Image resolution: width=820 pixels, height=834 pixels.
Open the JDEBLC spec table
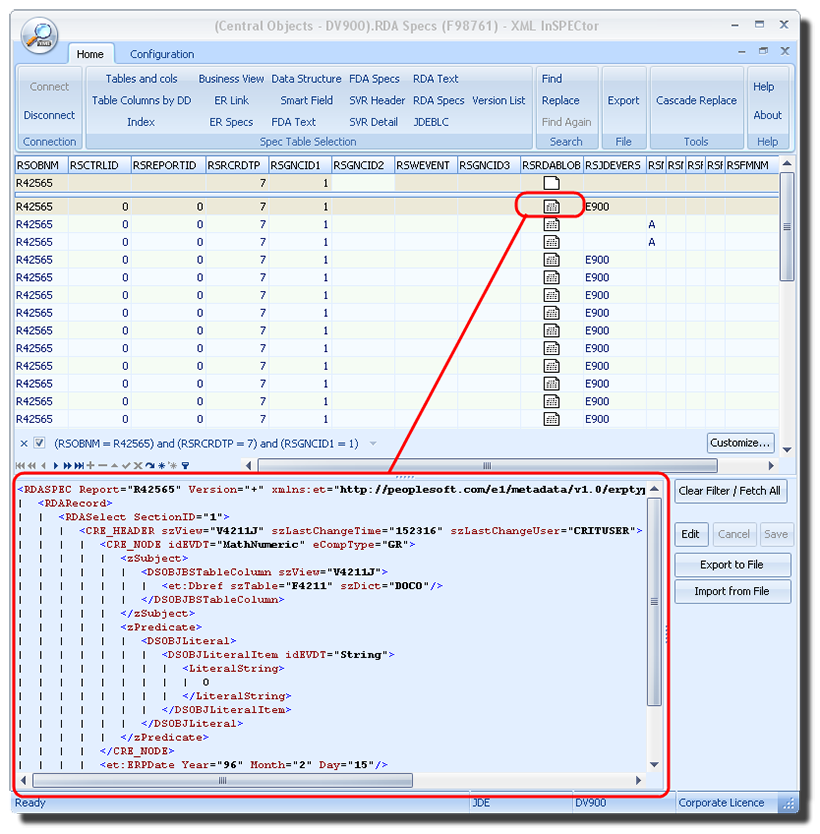(x=431, y=122)
